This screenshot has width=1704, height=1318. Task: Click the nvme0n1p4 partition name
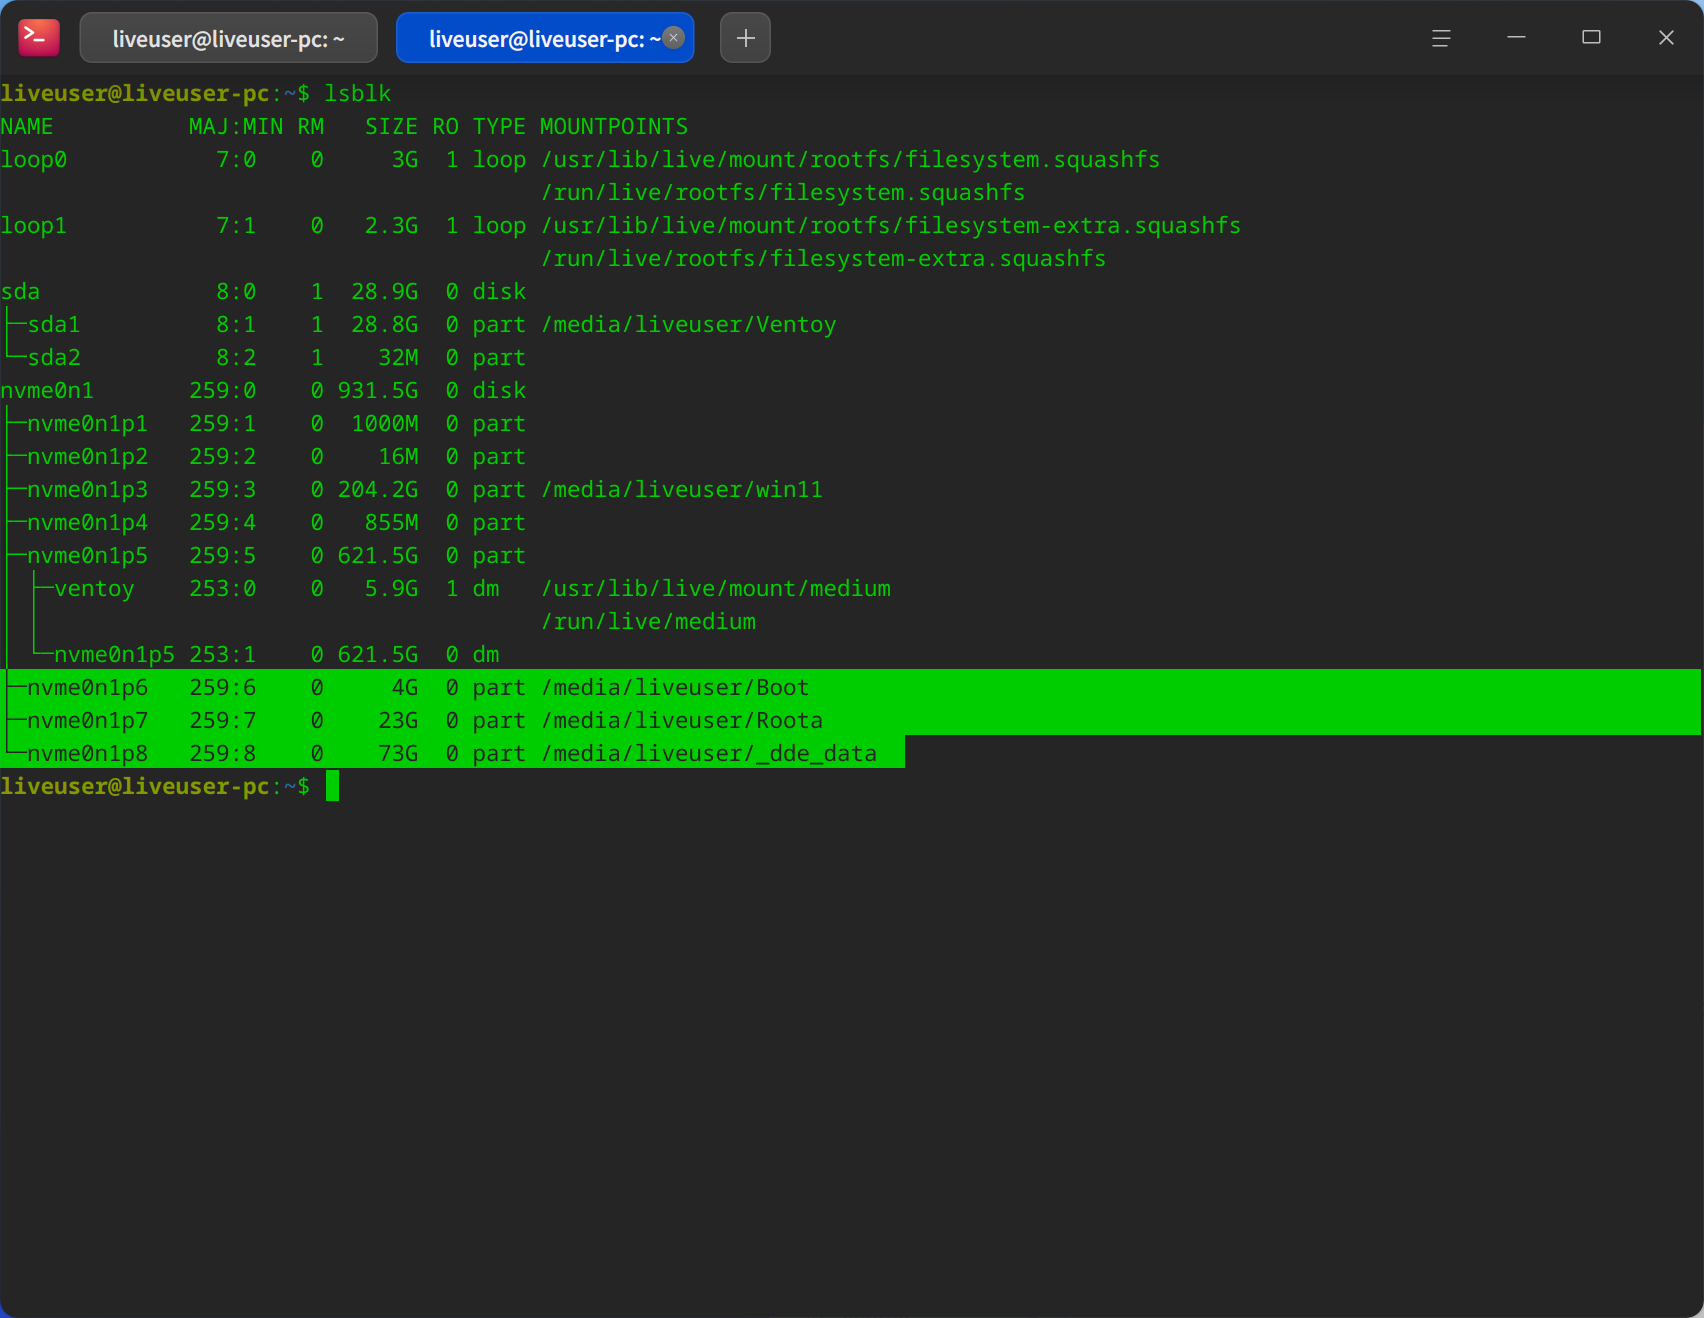click(x=88, y=523)
